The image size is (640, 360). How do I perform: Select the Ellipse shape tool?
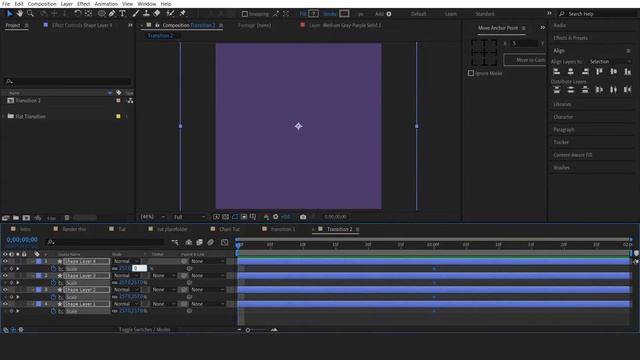[x=101, y=13]
